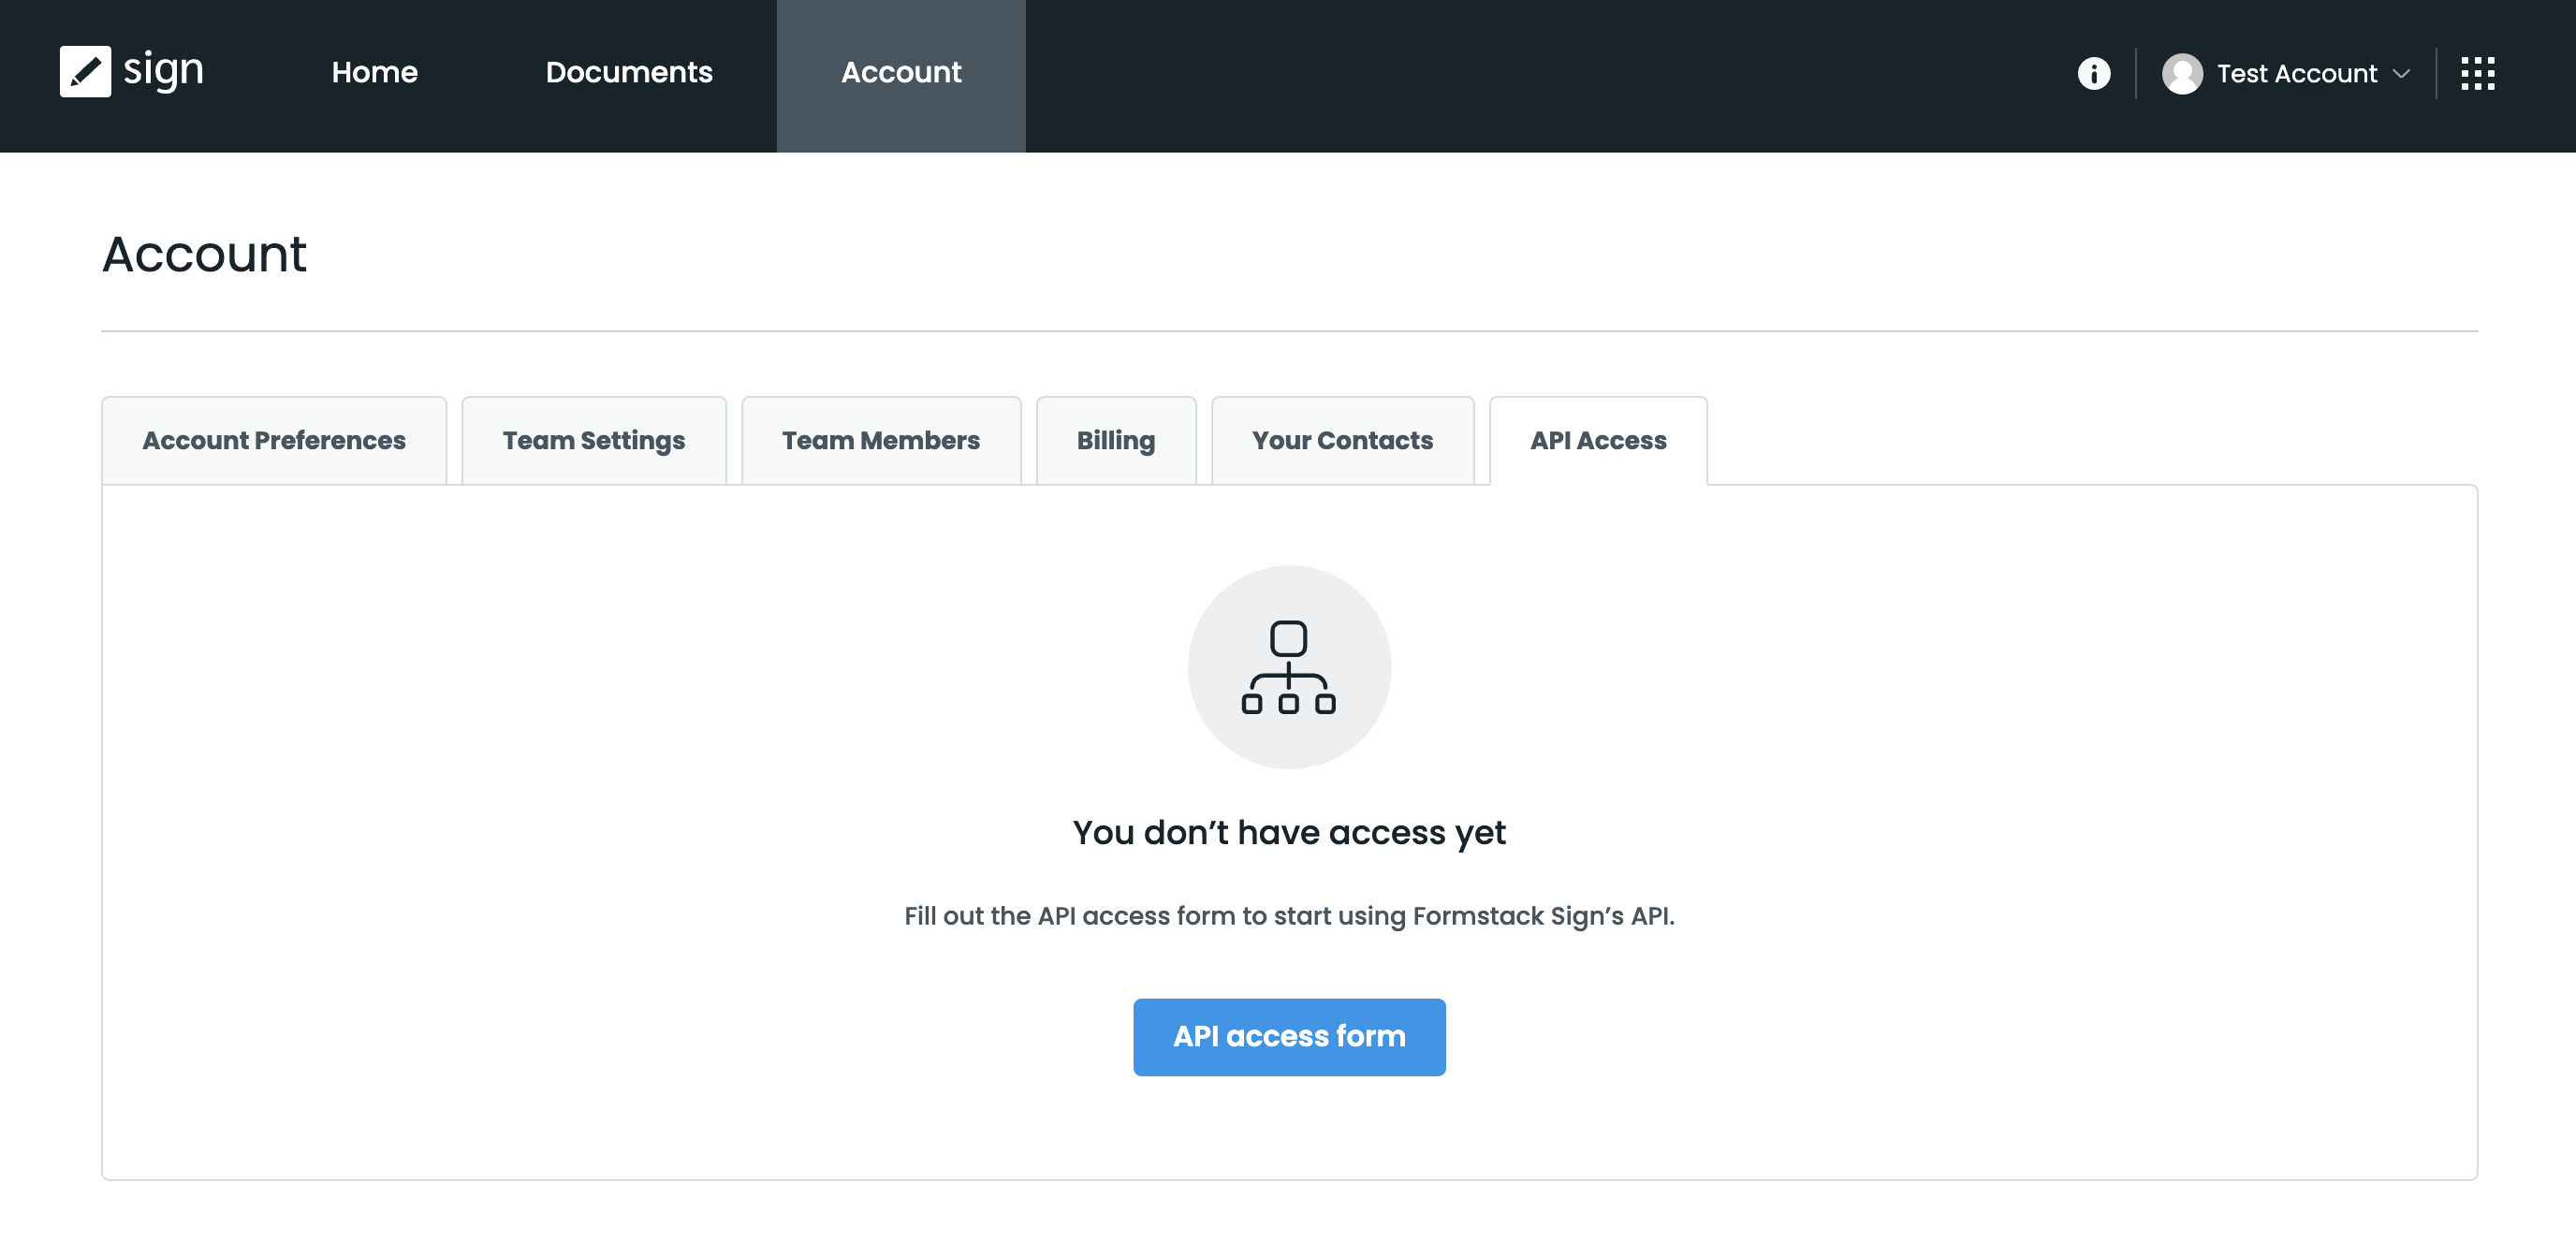The width and height of the screenshot is (2576, 1241).
Task: Select Account in the top navigation
Action: 900,72
